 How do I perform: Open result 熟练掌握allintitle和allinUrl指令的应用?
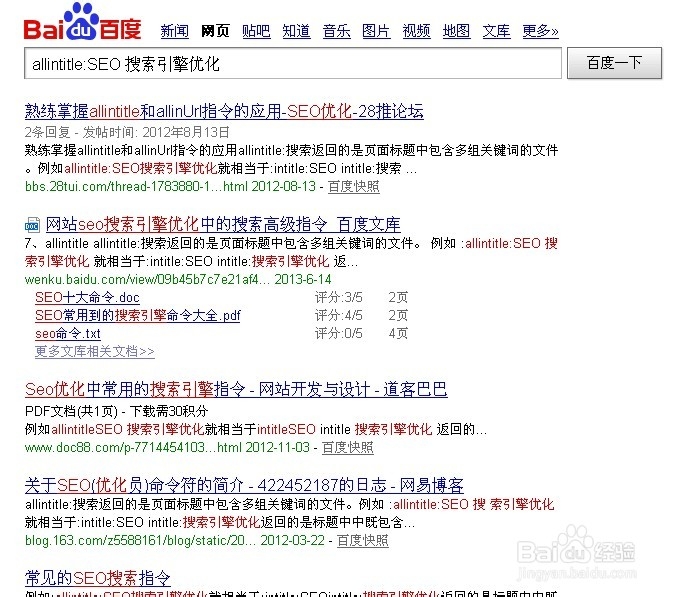coord(224,111)
